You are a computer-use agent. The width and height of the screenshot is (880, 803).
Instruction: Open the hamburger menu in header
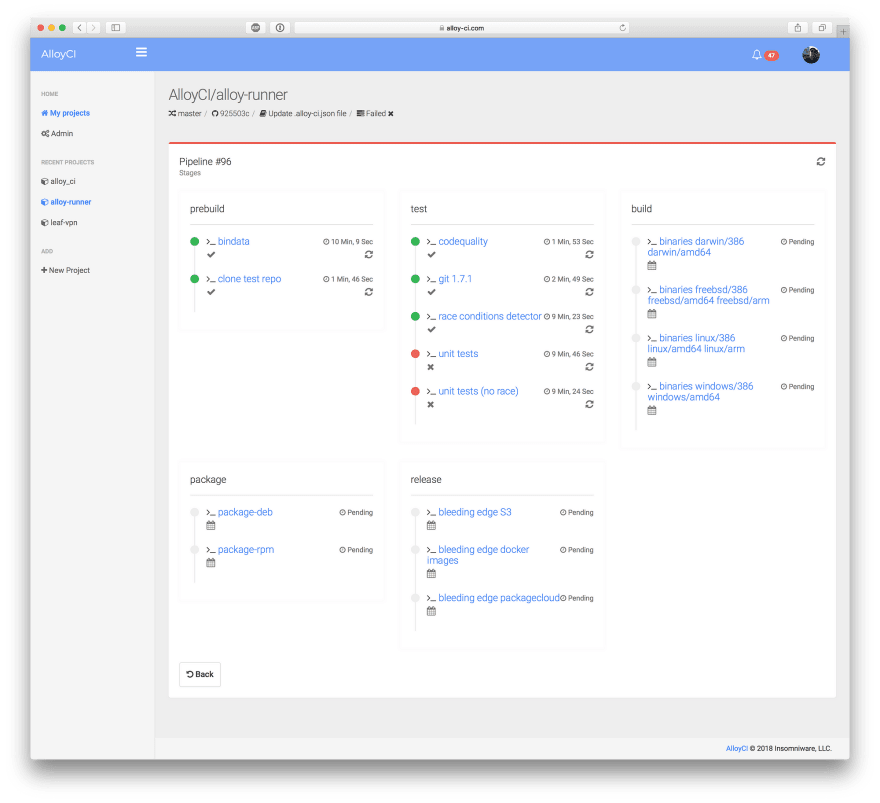point(141,52)
